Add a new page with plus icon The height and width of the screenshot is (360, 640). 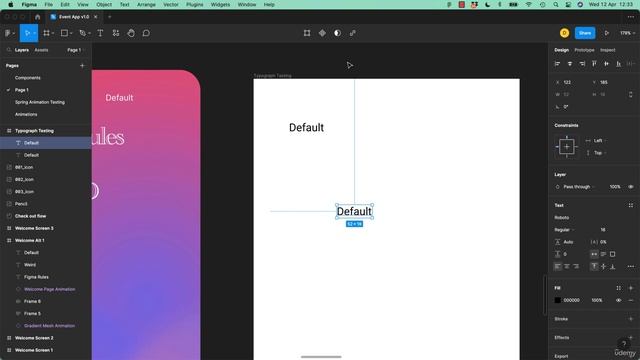click(x=82, y=65)
